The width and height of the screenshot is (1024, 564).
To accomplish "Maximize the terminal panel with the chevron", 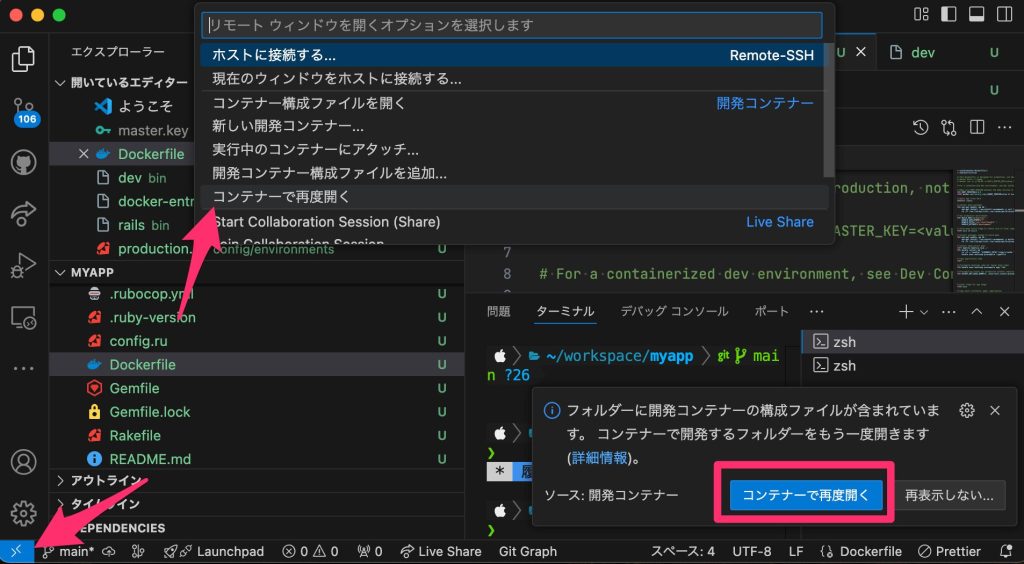I will tap(977, 312).
